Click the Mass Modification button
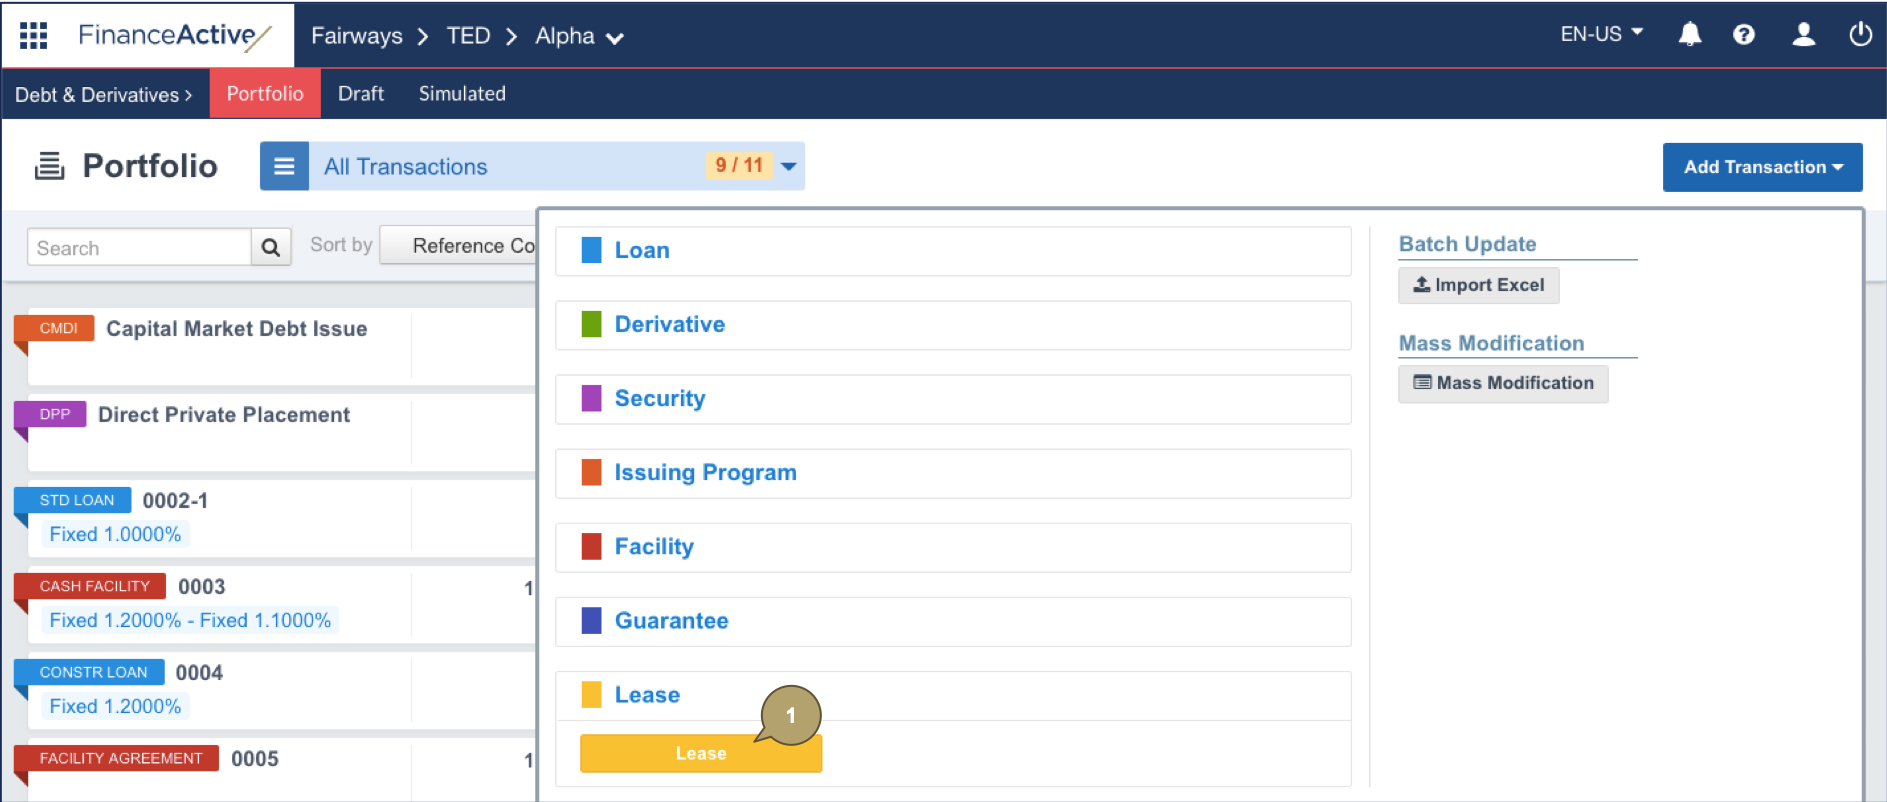Viewport: 1887px width, 802px height. point(1503,383)
